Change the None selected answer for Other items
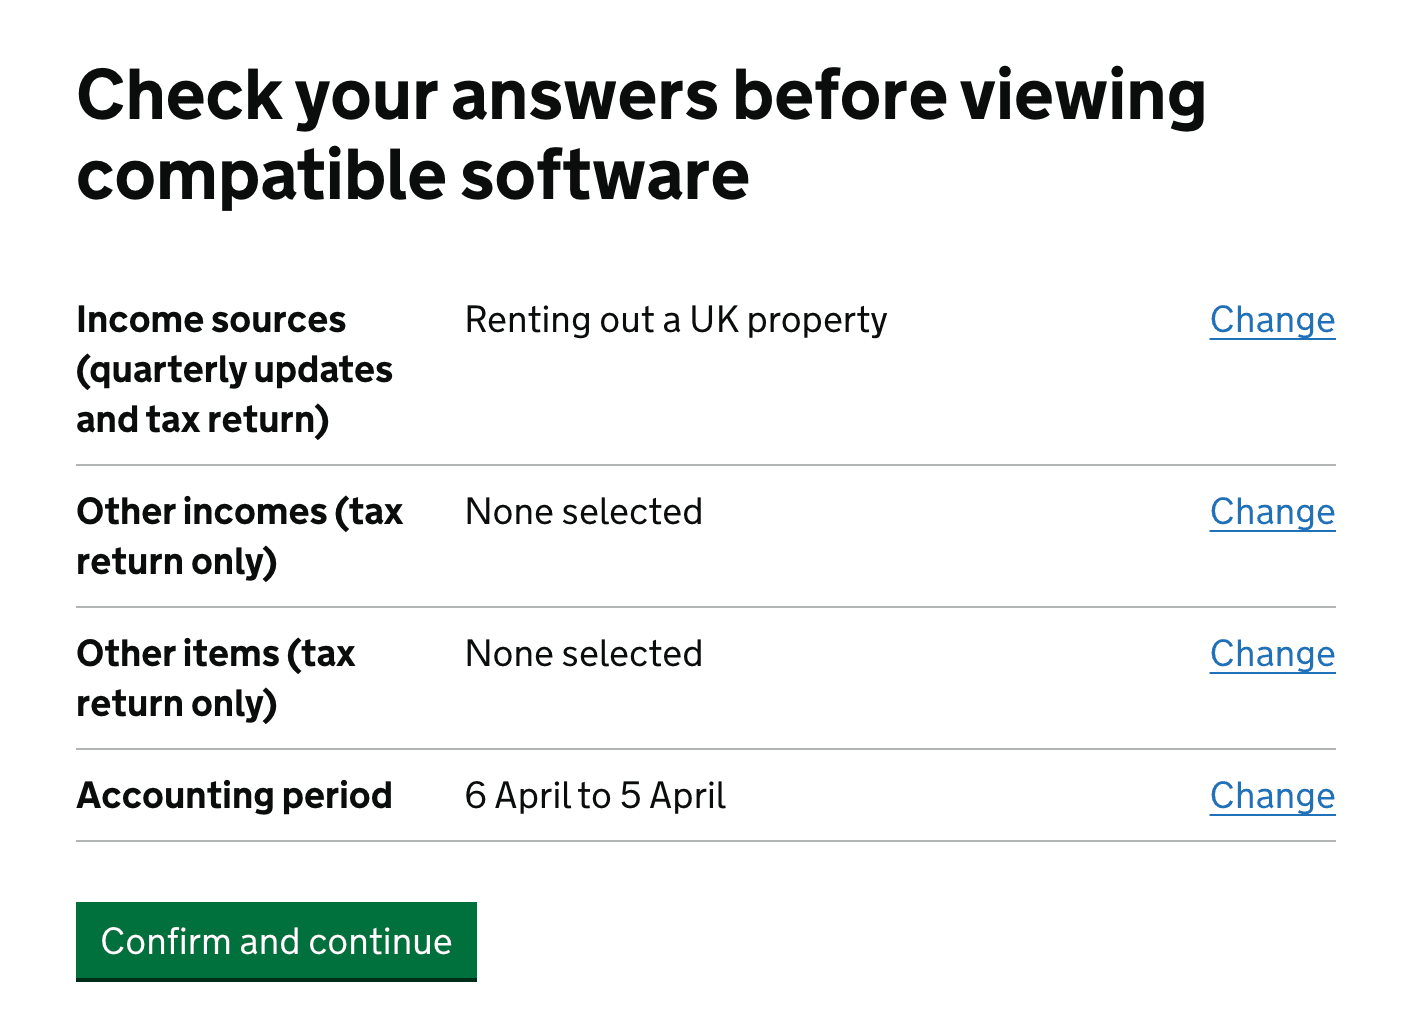Image resolution: width=1426 pixels, height=1024 pixels. click(1272, 654)
